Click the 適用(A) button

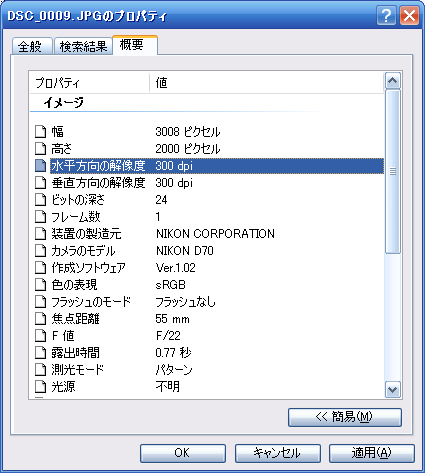[372, 453]
